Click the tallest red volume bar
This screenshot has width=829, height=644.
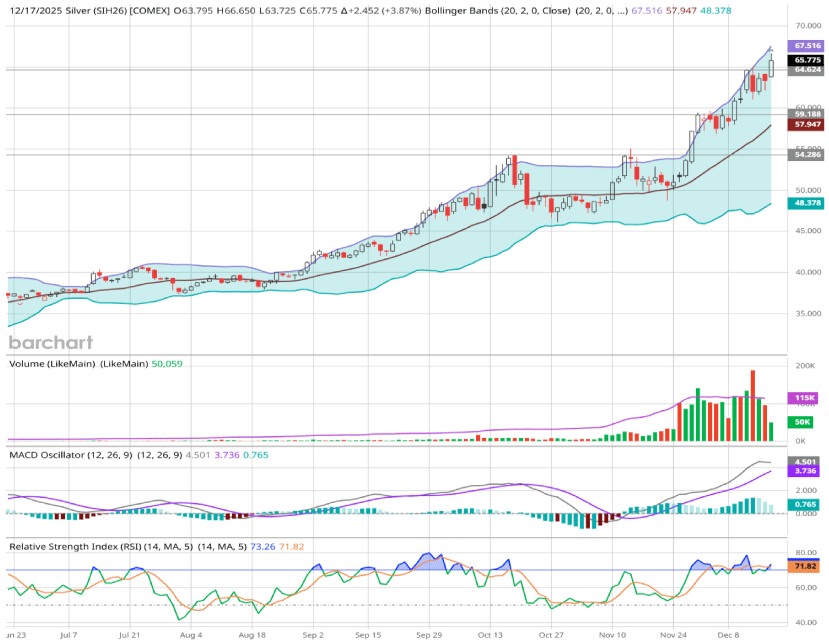coord(752,405)
